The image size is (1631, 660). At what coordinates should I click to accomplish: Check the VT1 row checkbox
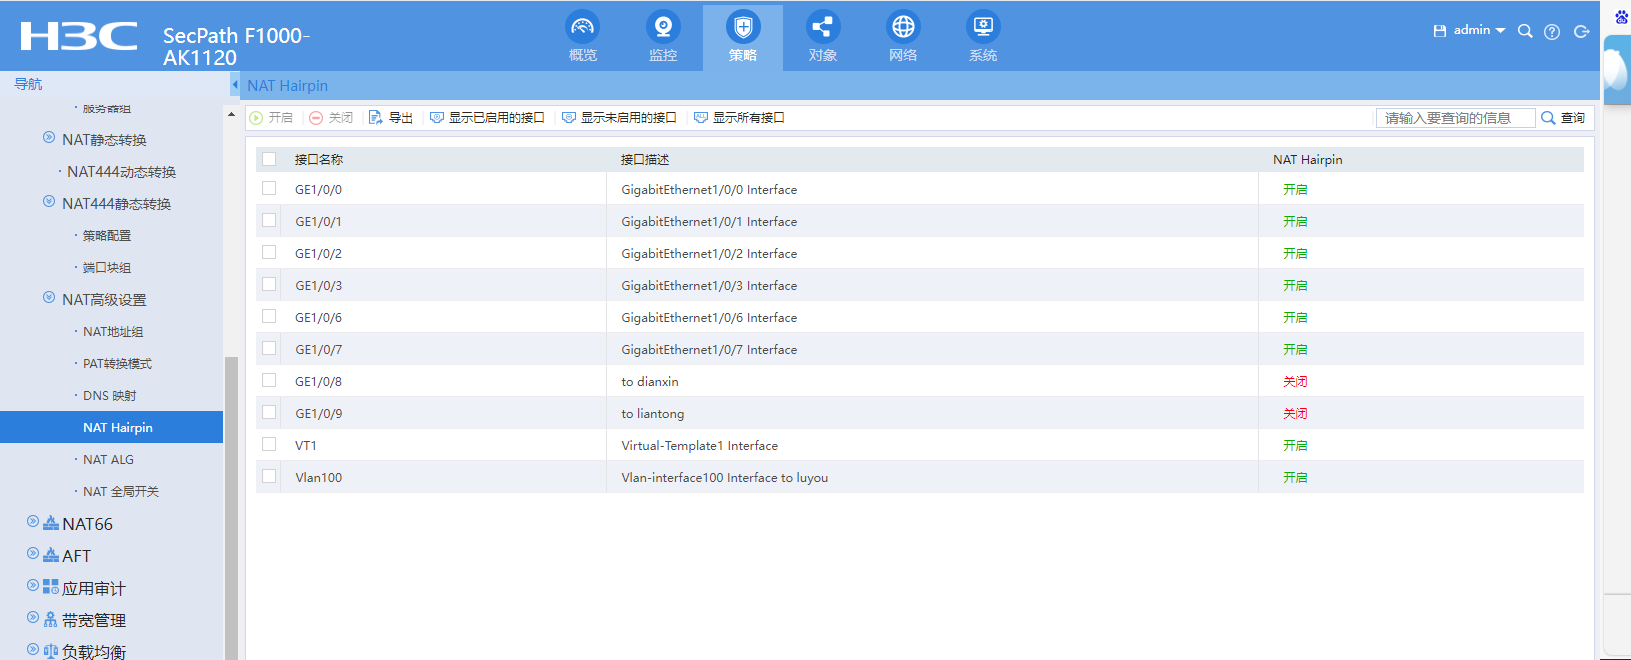(x=269, y=444)
